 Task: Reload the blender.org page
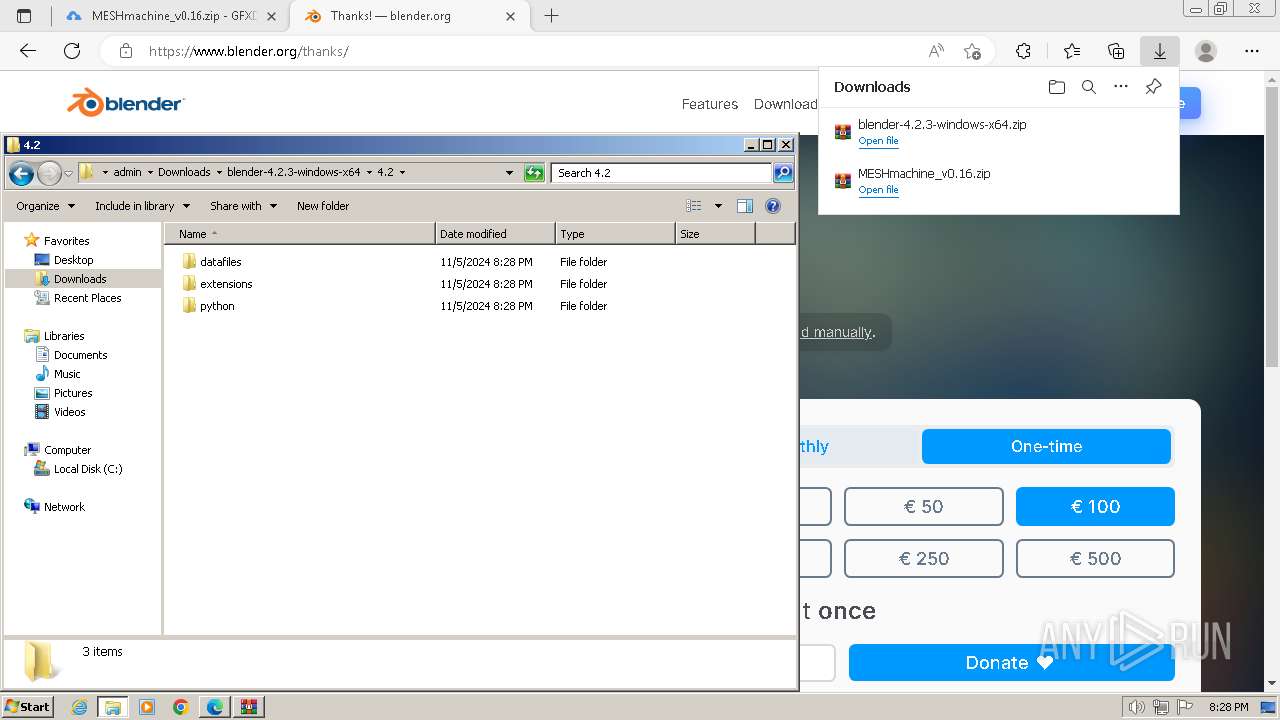coord(72,51)
